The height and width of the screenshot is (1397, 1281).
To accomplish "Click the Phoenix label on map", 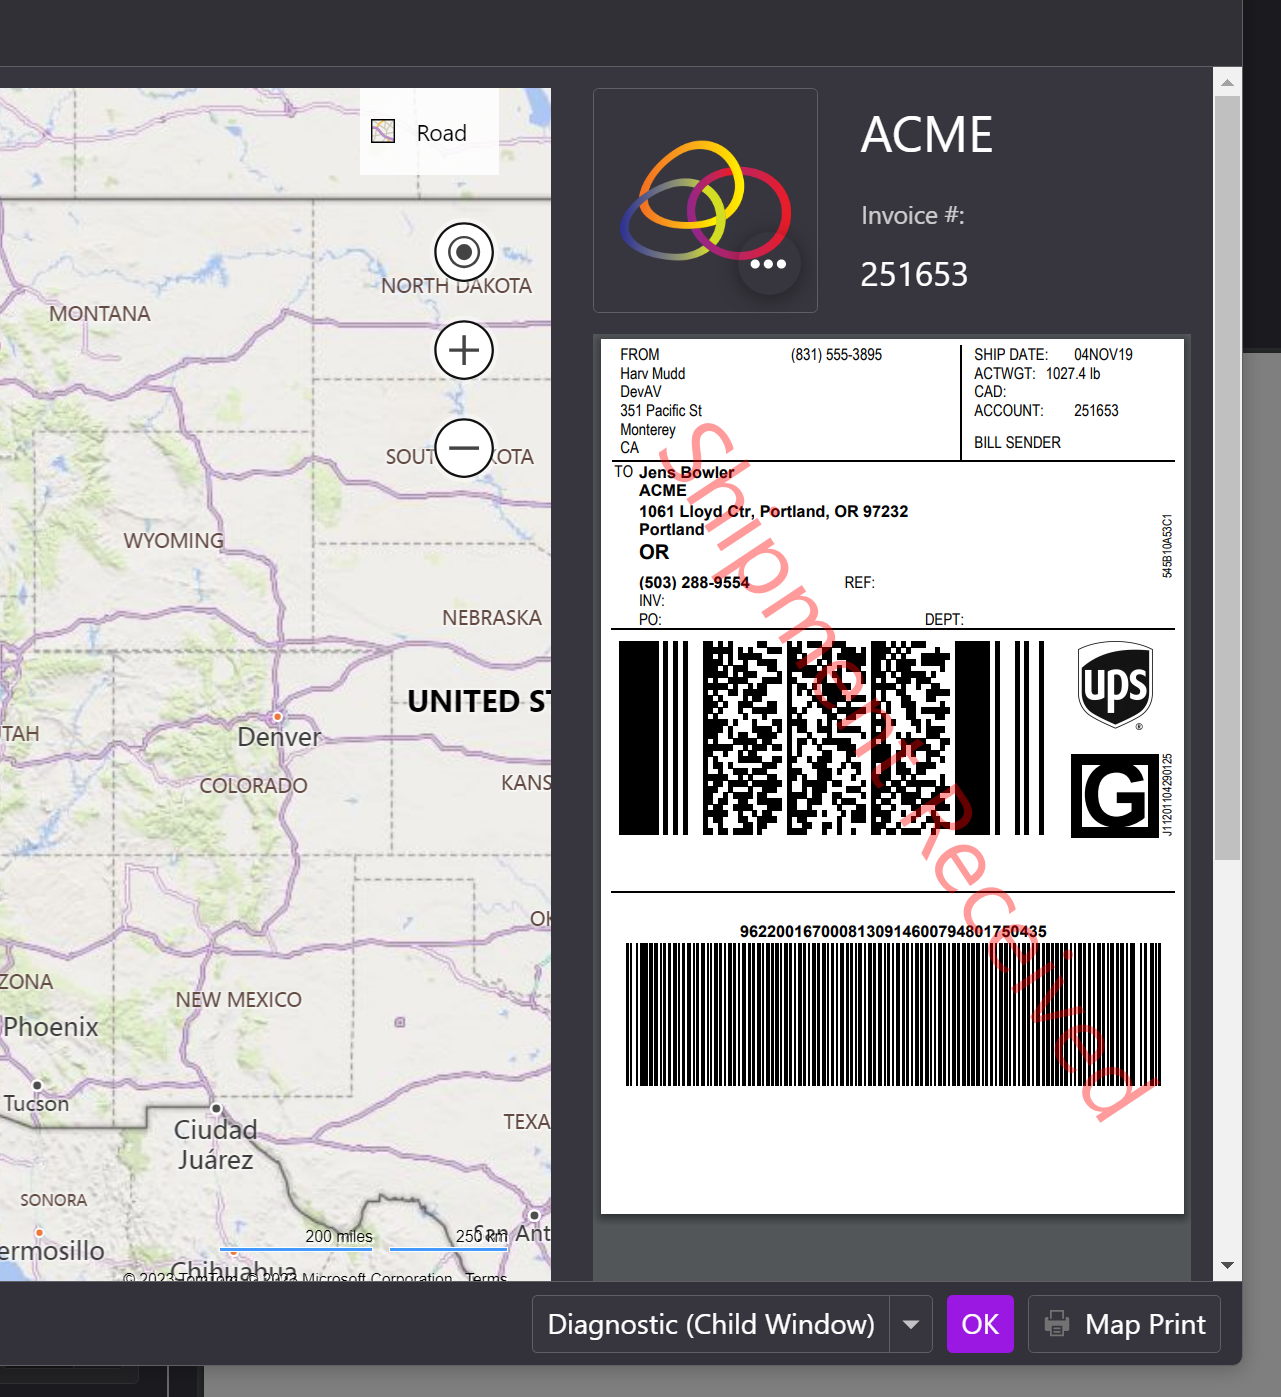I will coord(51,1026).
